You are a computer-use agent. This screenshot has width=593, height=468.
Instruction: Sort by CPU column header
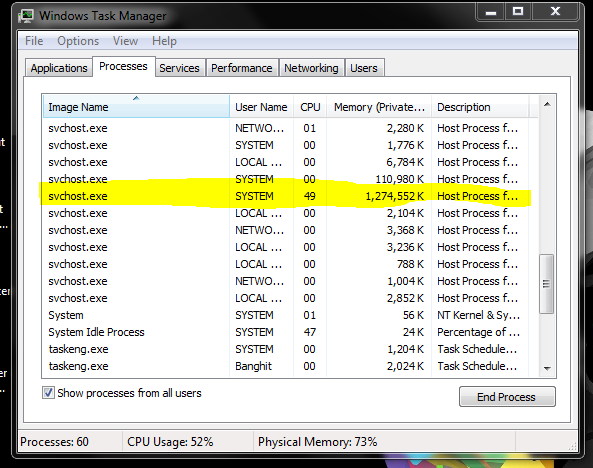[310, 107]
